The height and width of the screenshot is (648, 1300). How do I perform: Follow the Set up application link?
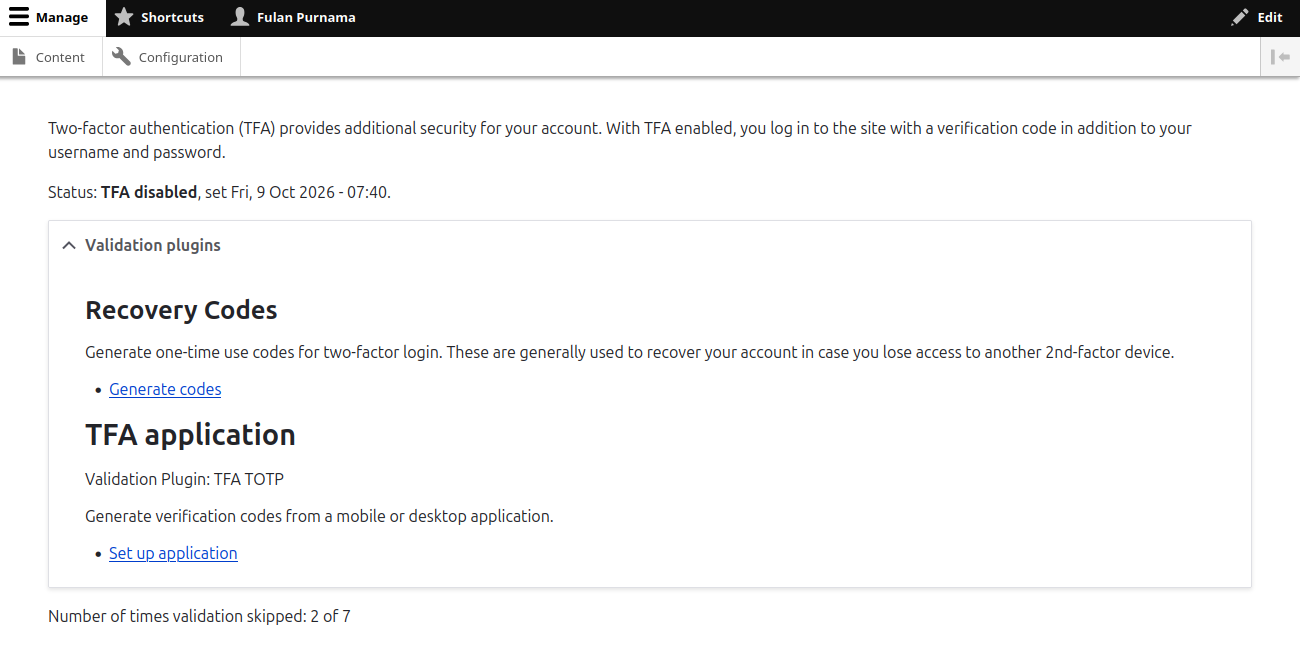(173, 553)
